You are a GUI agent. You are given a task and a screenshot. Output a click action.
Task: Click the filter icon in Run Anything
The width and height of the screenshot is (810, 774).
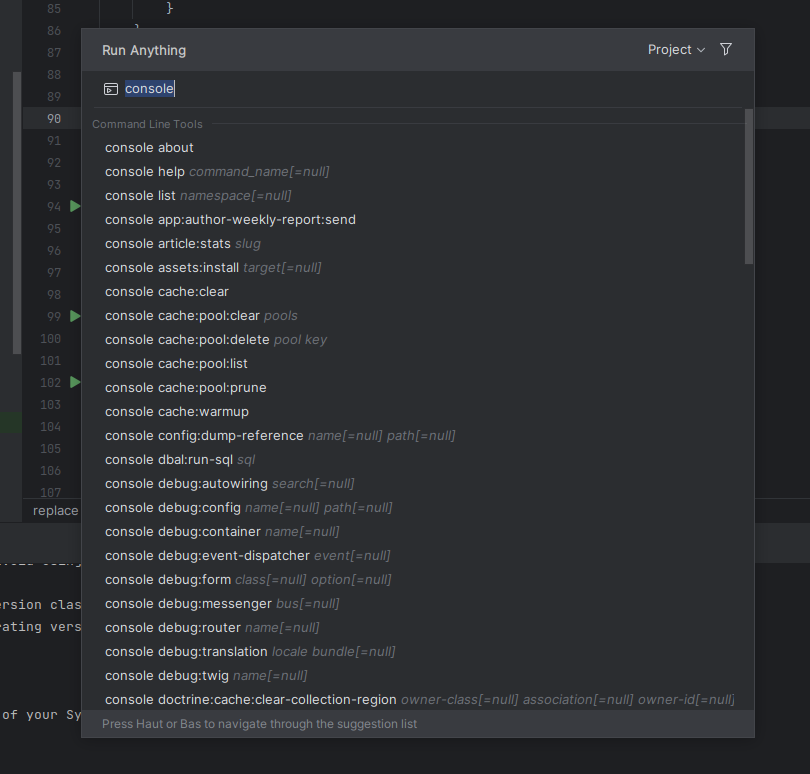[726, 50]
